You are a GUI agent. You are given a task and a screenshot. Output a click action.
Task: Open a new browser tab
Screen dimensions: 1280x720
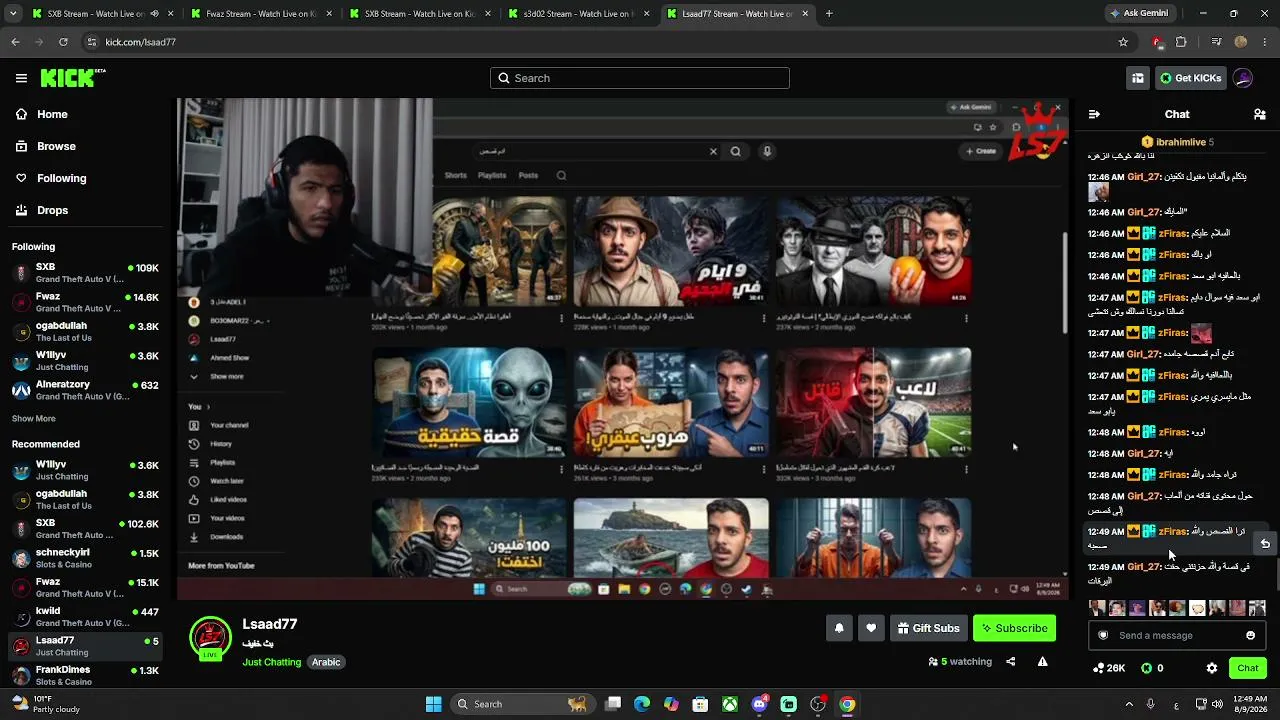pos(829,14)
